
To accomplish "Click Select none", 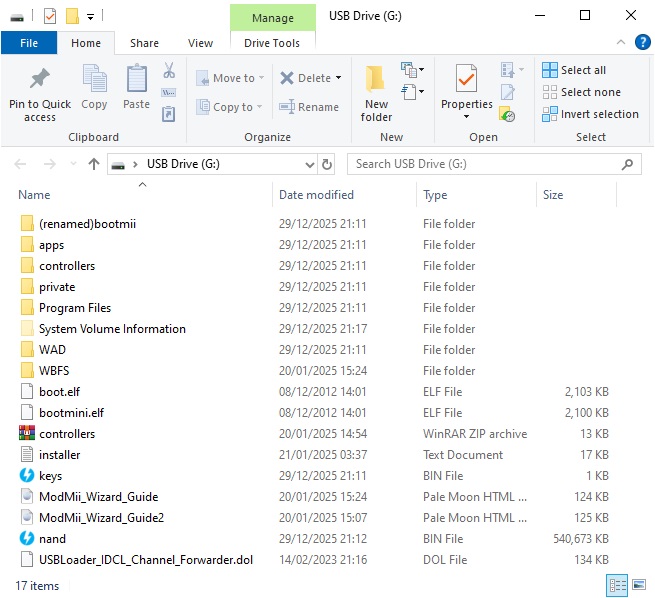I will tap(581, 92).
